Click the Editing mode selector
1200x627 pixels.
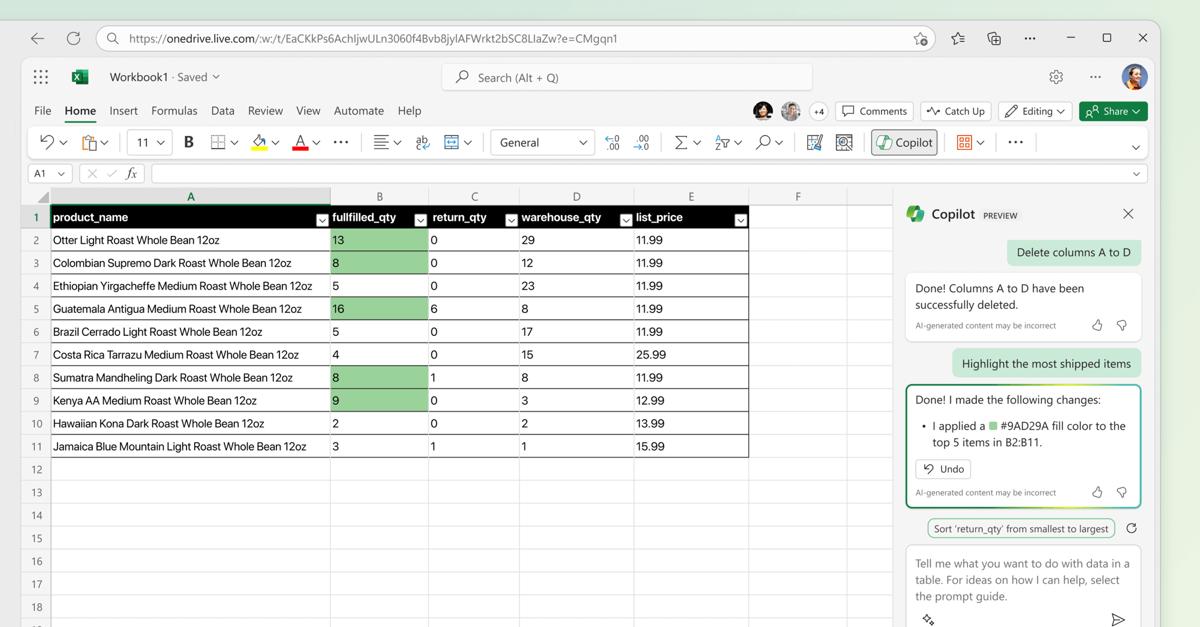click(1035, 111)
